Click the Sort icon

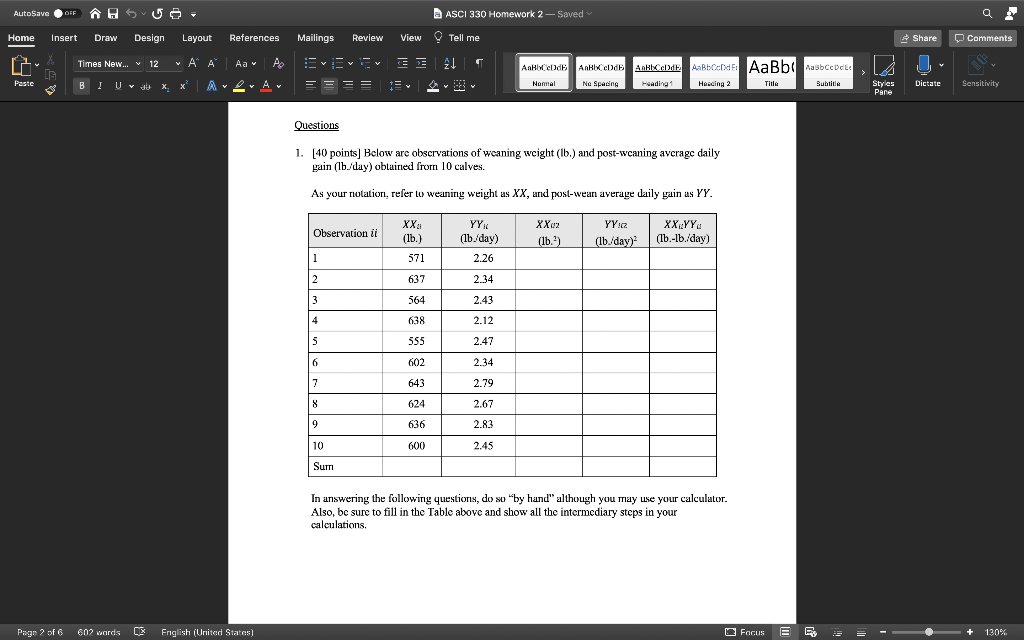click(449, 62)
